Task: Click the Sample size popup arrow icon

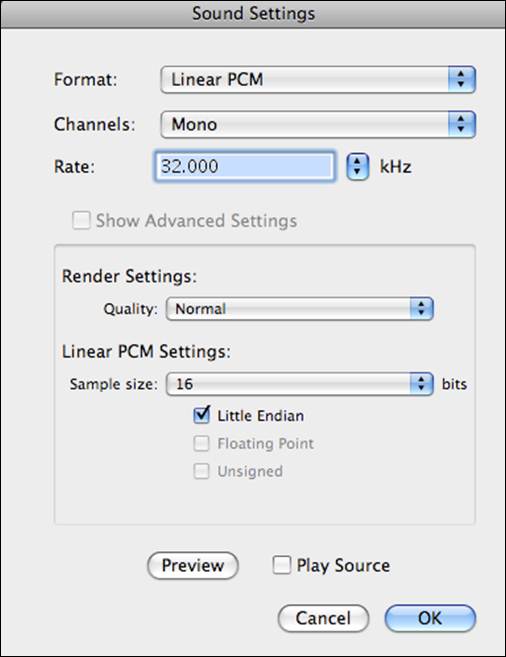Action: coord(421,384)
